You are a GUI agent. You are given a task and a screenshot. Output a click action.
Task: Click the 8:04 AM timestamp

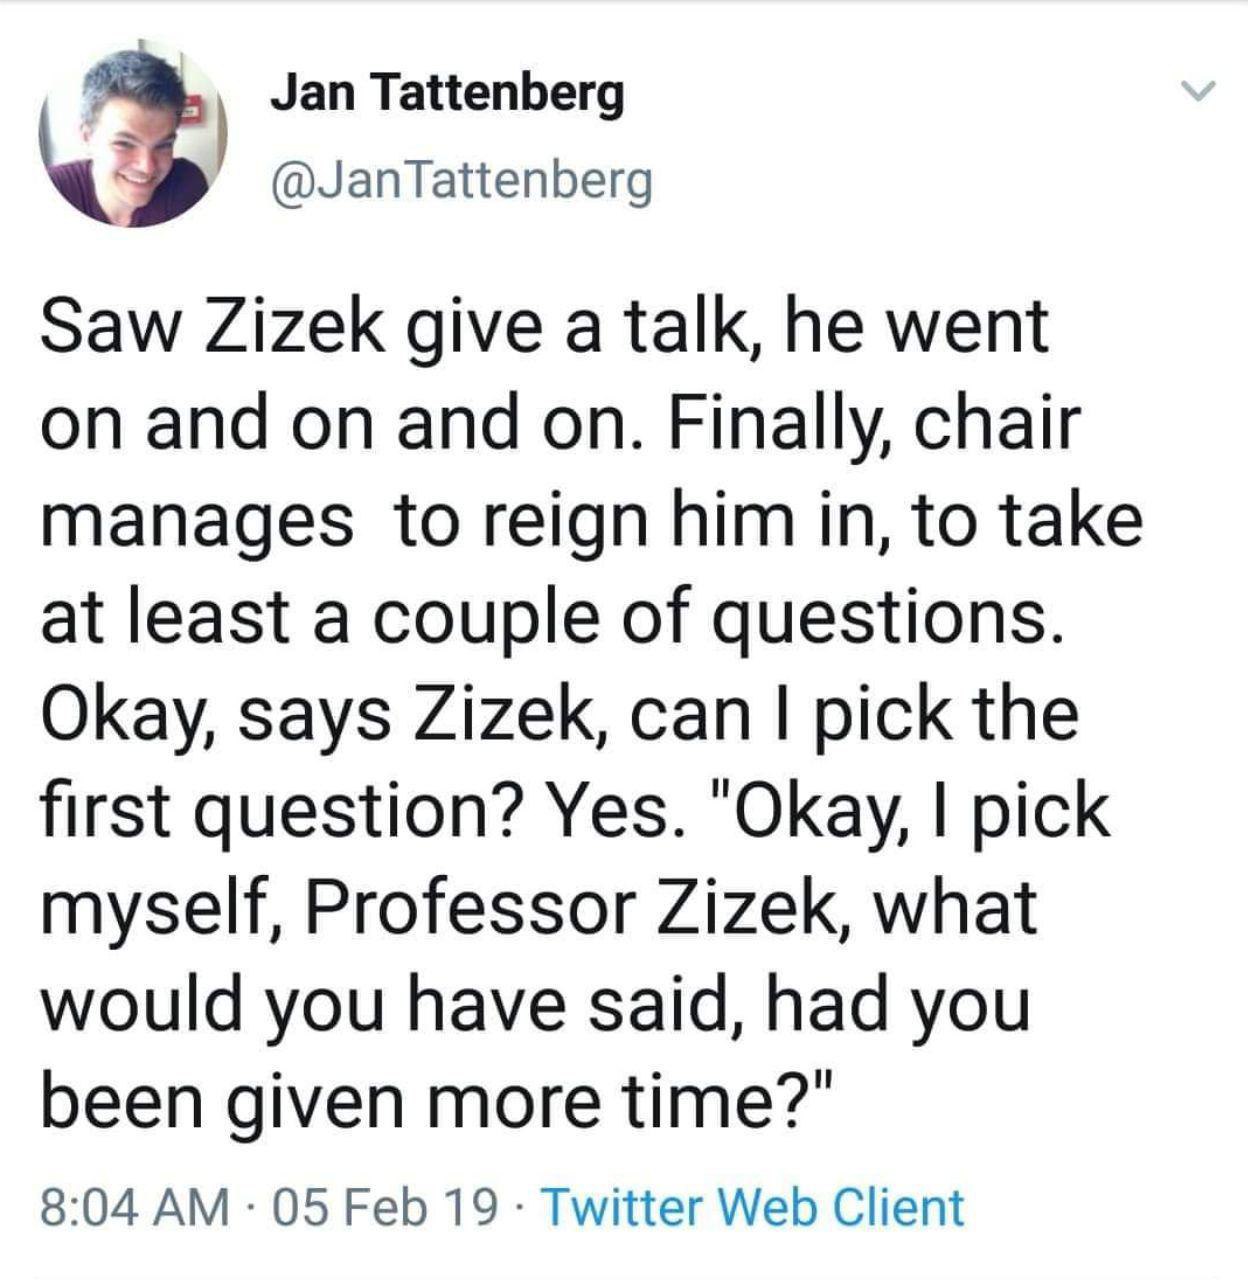click(x=135, y=1206)
